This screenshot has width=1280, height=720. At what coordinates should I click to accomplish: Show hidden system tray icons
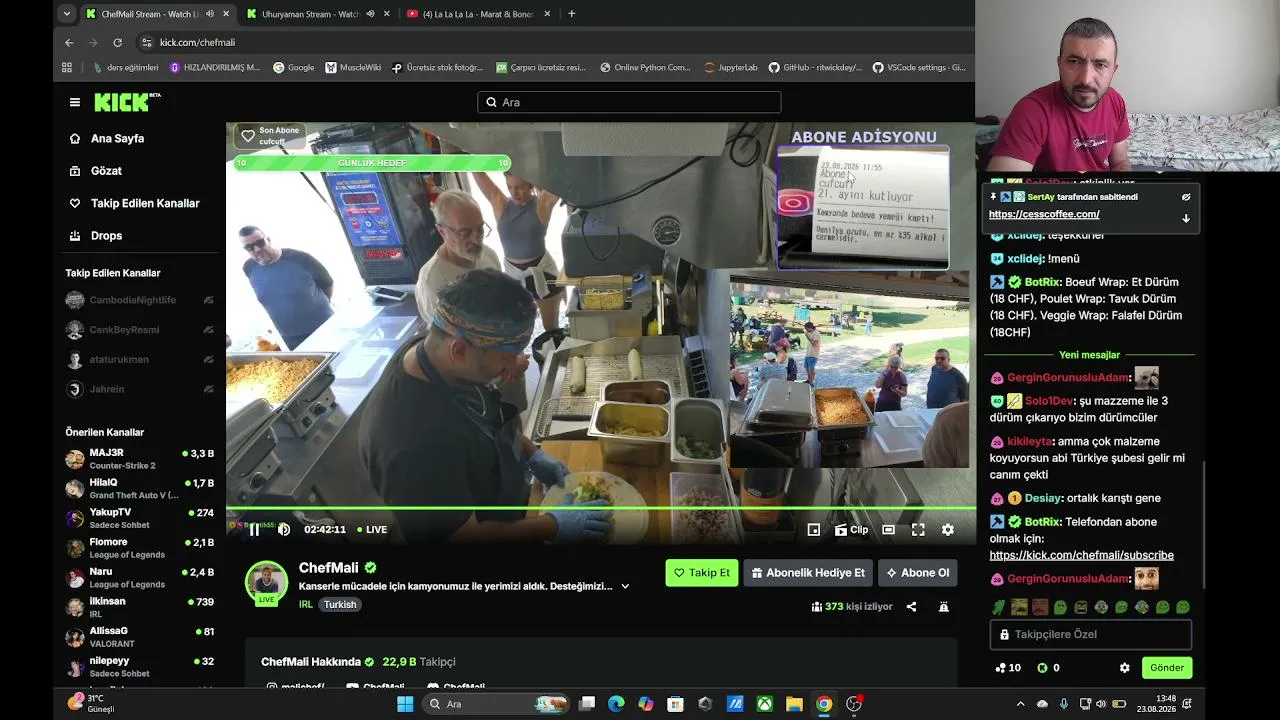[1020, 704]
